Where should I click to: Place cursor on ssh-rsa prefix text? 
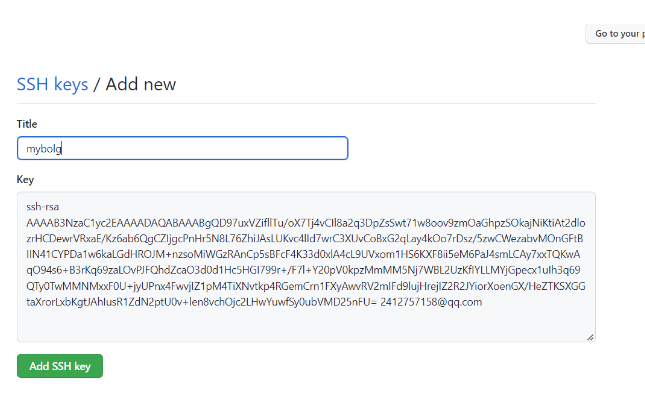click(43, 207)
